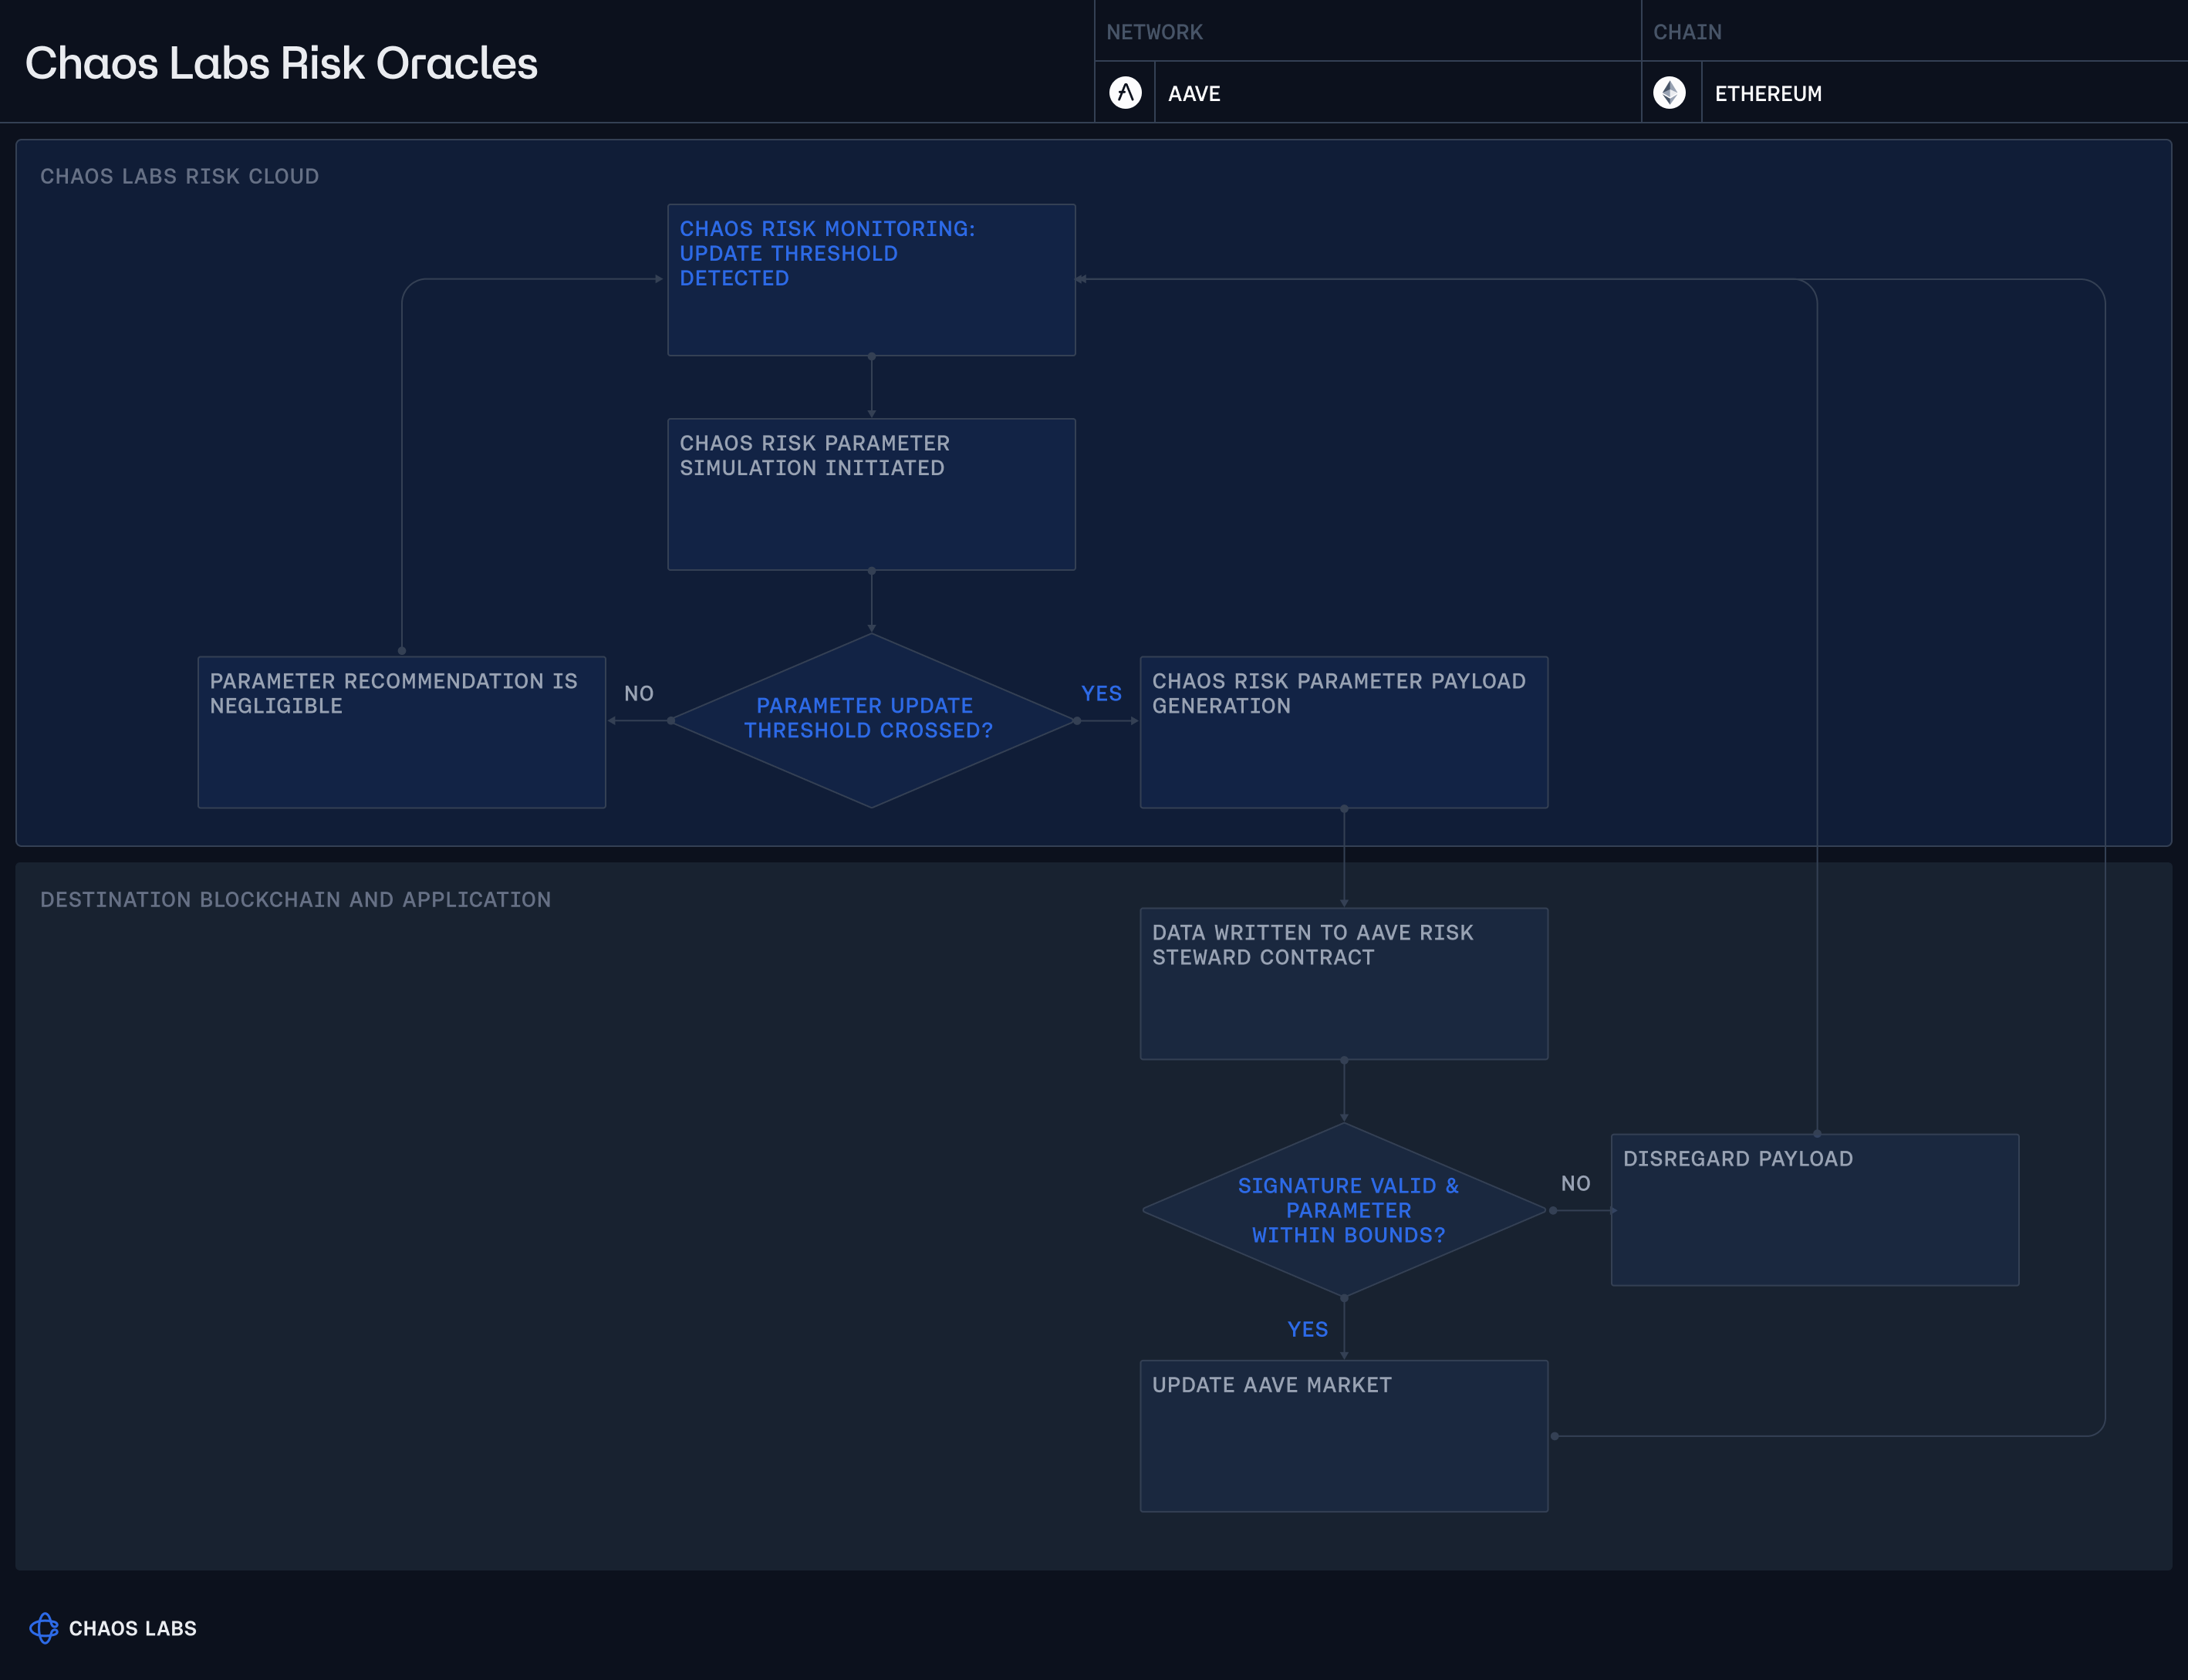
Task: Click the 'CHAOS LABS' footer text
Action: (x=133, y=1628)
